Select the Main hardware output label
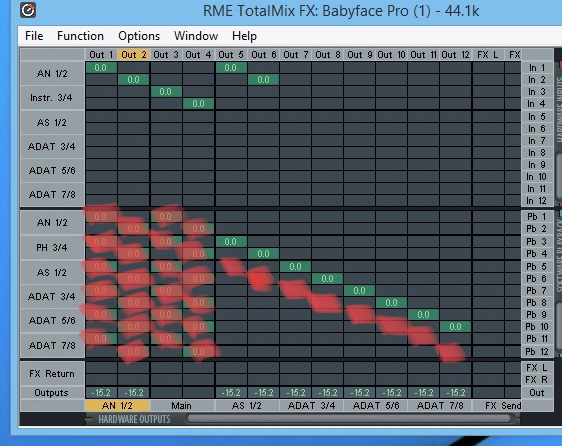Screen dimensions: 562x446 182,405
